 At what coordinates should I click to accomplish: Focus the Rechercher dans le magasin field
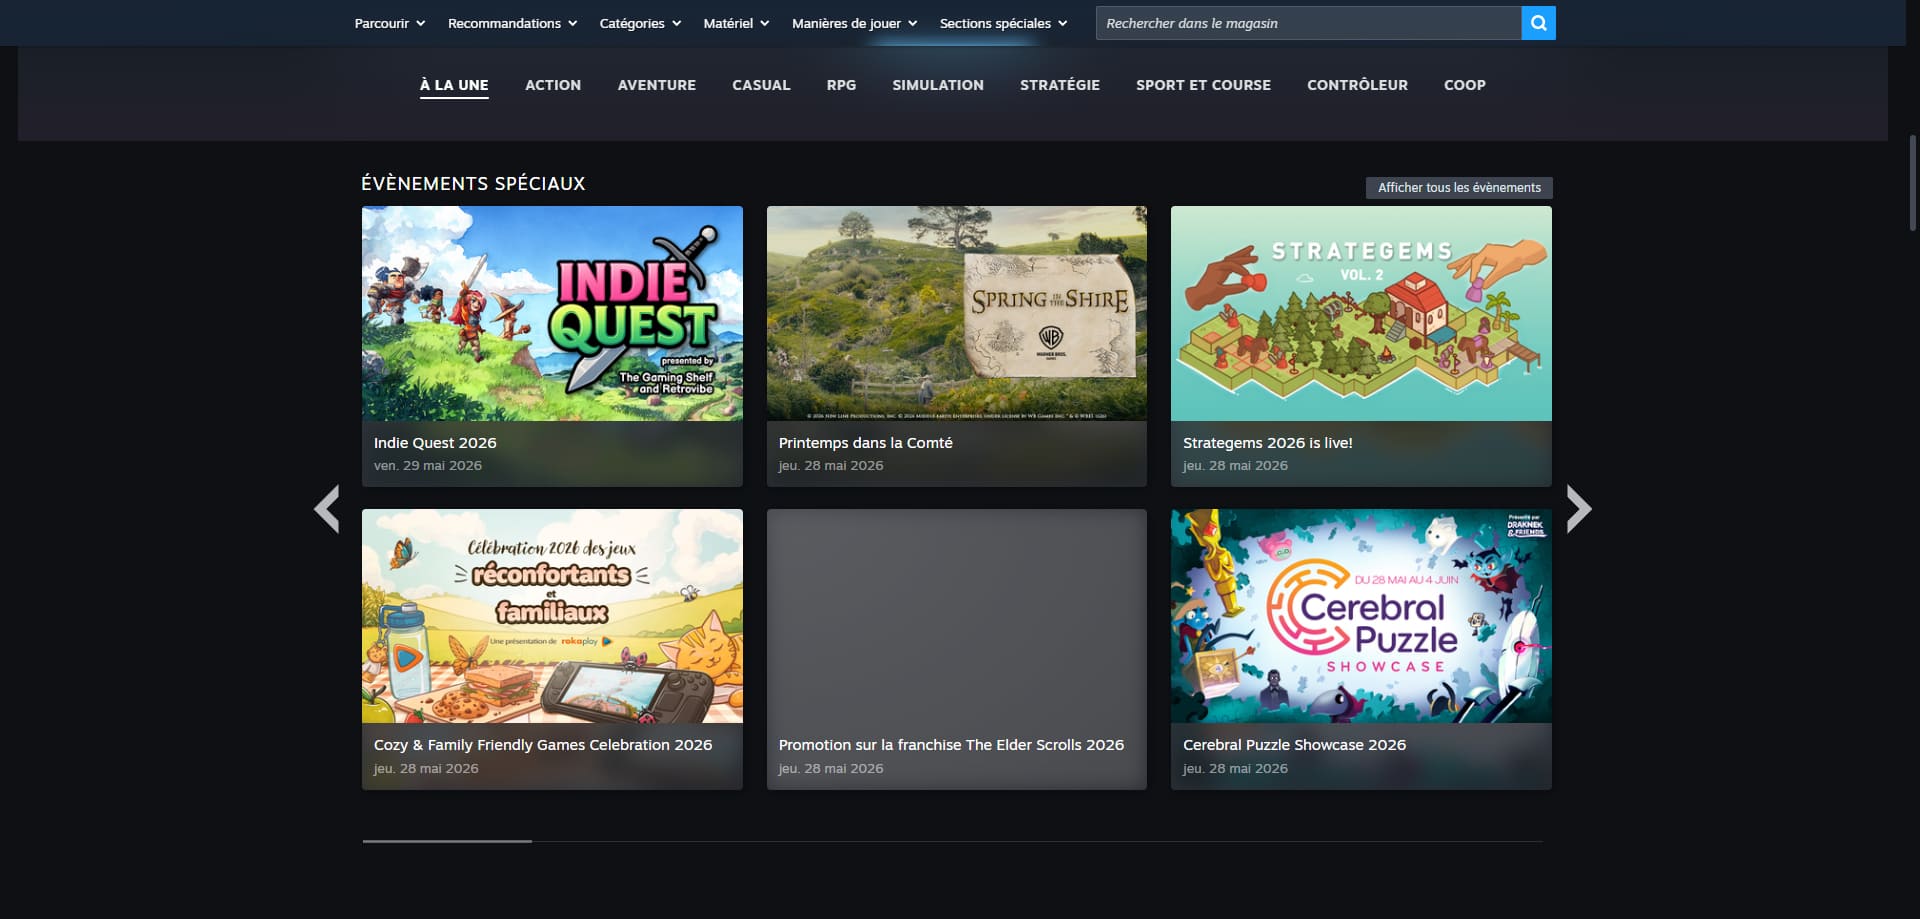[1308, 23]
